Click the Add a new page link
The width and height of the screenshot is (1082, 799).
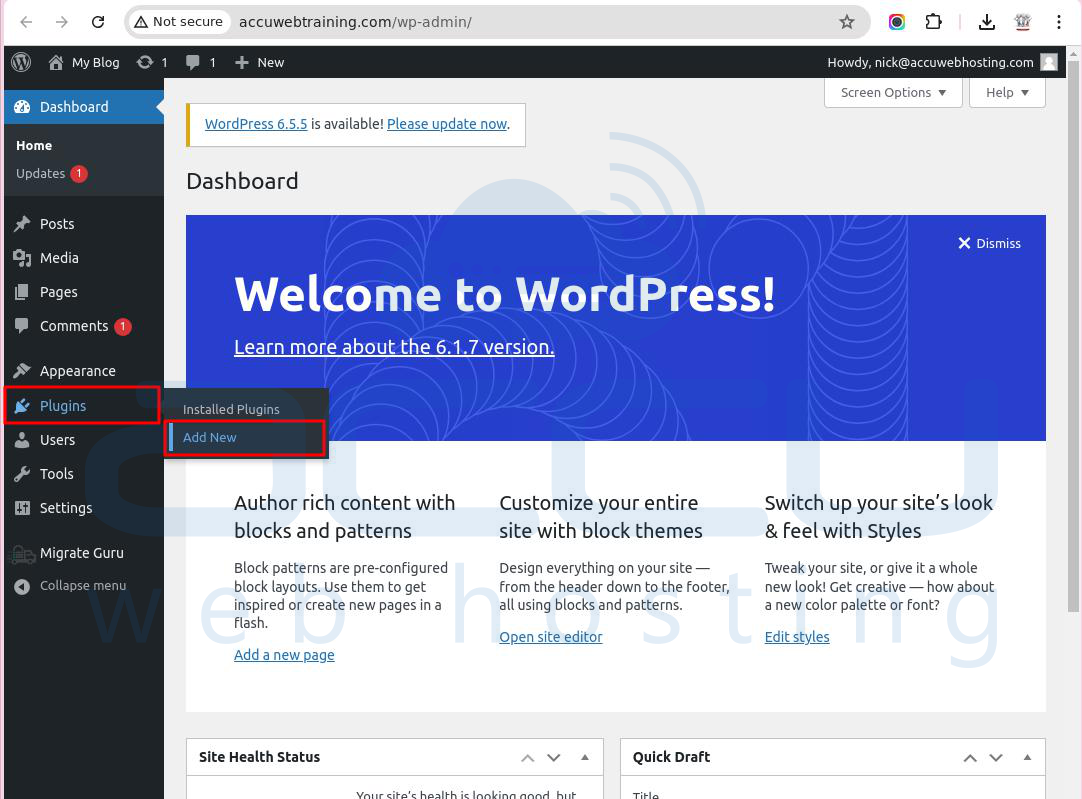(284, 655)
